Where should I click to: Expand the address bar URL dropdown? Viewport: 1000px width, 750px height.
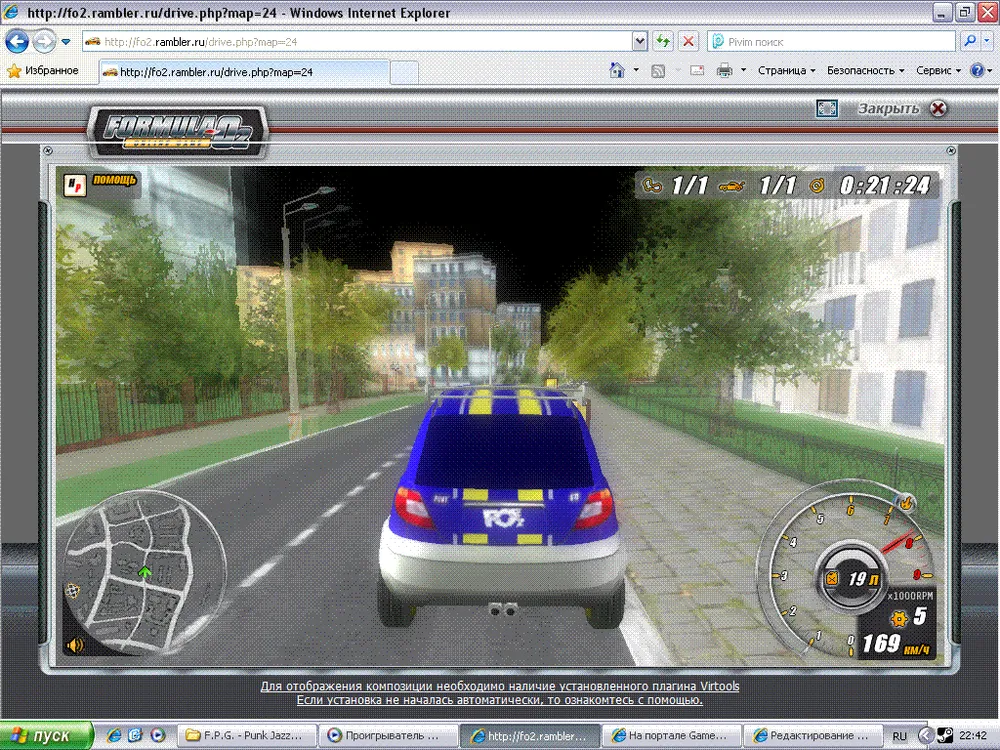click(640, 42)
